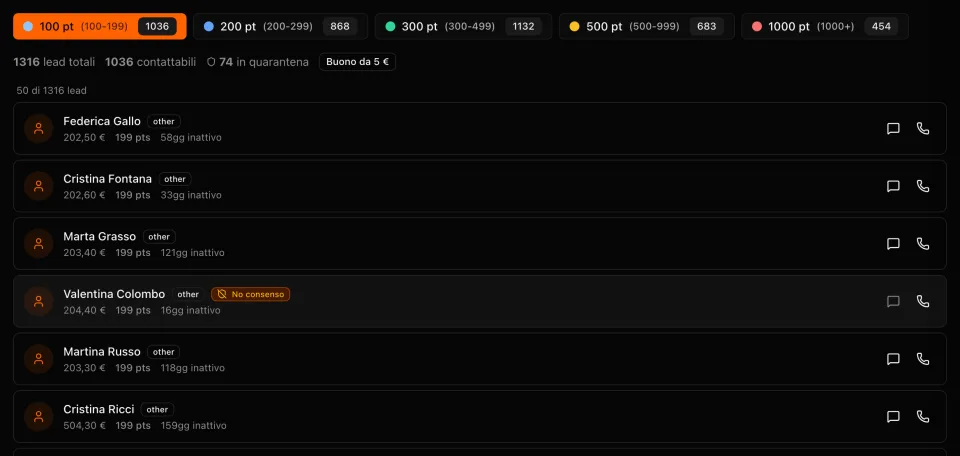
Task: Click Valentina Colombo's avatar icon
Action: (x=39, y=301)
